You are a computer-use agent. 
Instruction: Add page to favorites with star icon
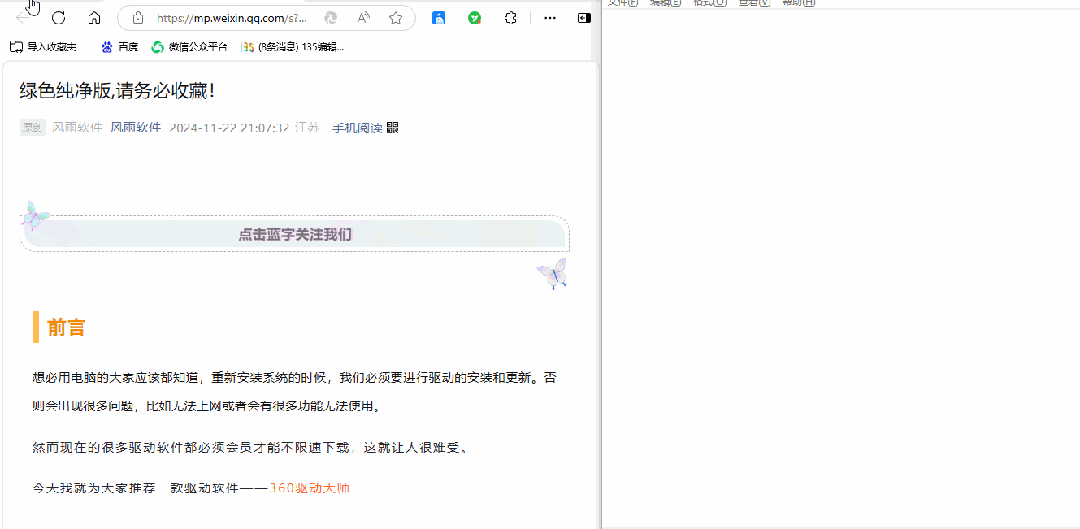395,18
